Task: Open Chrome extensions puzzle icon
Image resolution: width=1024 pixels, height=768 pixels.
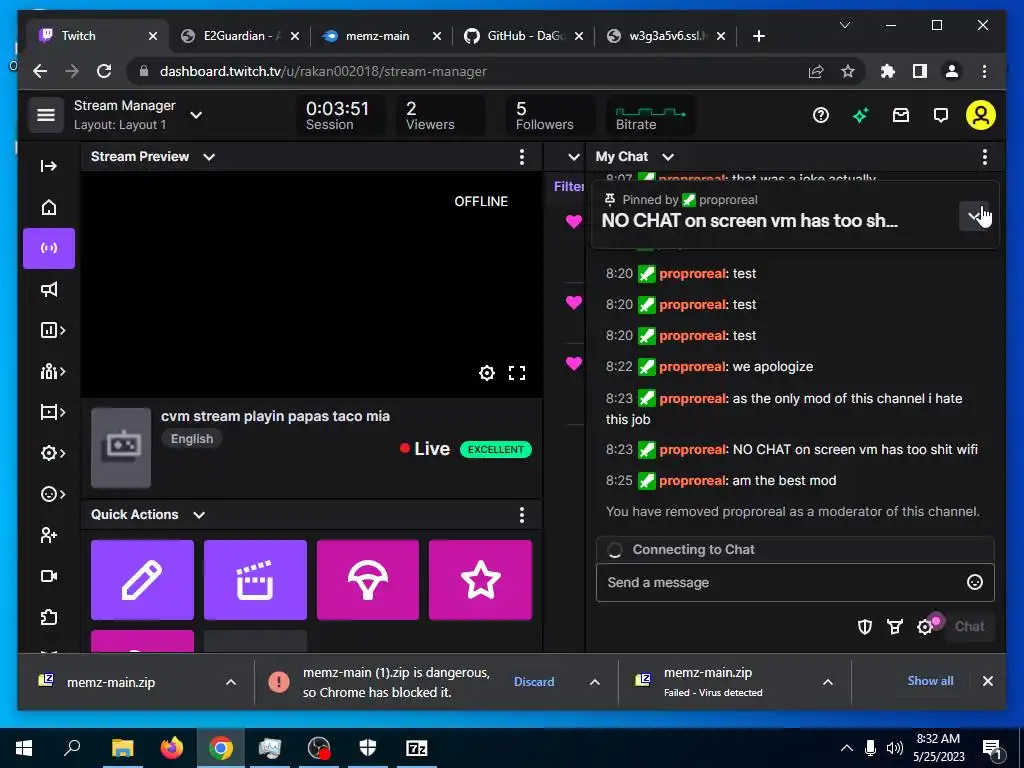Action: (888, 71)
